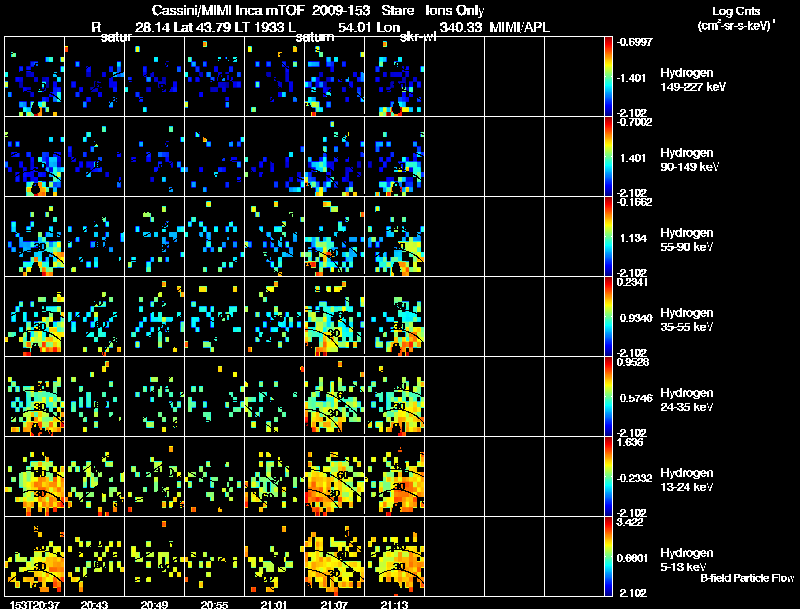Image resolution: width=800 pixels, height=609 pixels.
Task: Select the 'Hydrogen 149-227 keV' label
Action: [692, 80]
